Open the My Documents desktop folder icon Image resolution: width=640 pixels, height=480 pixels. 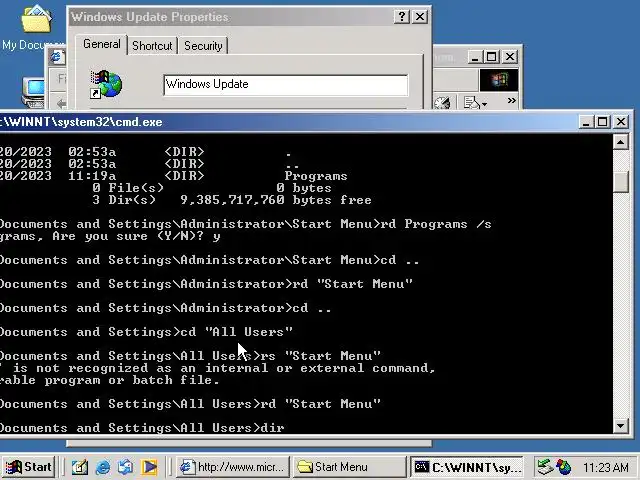36,19
